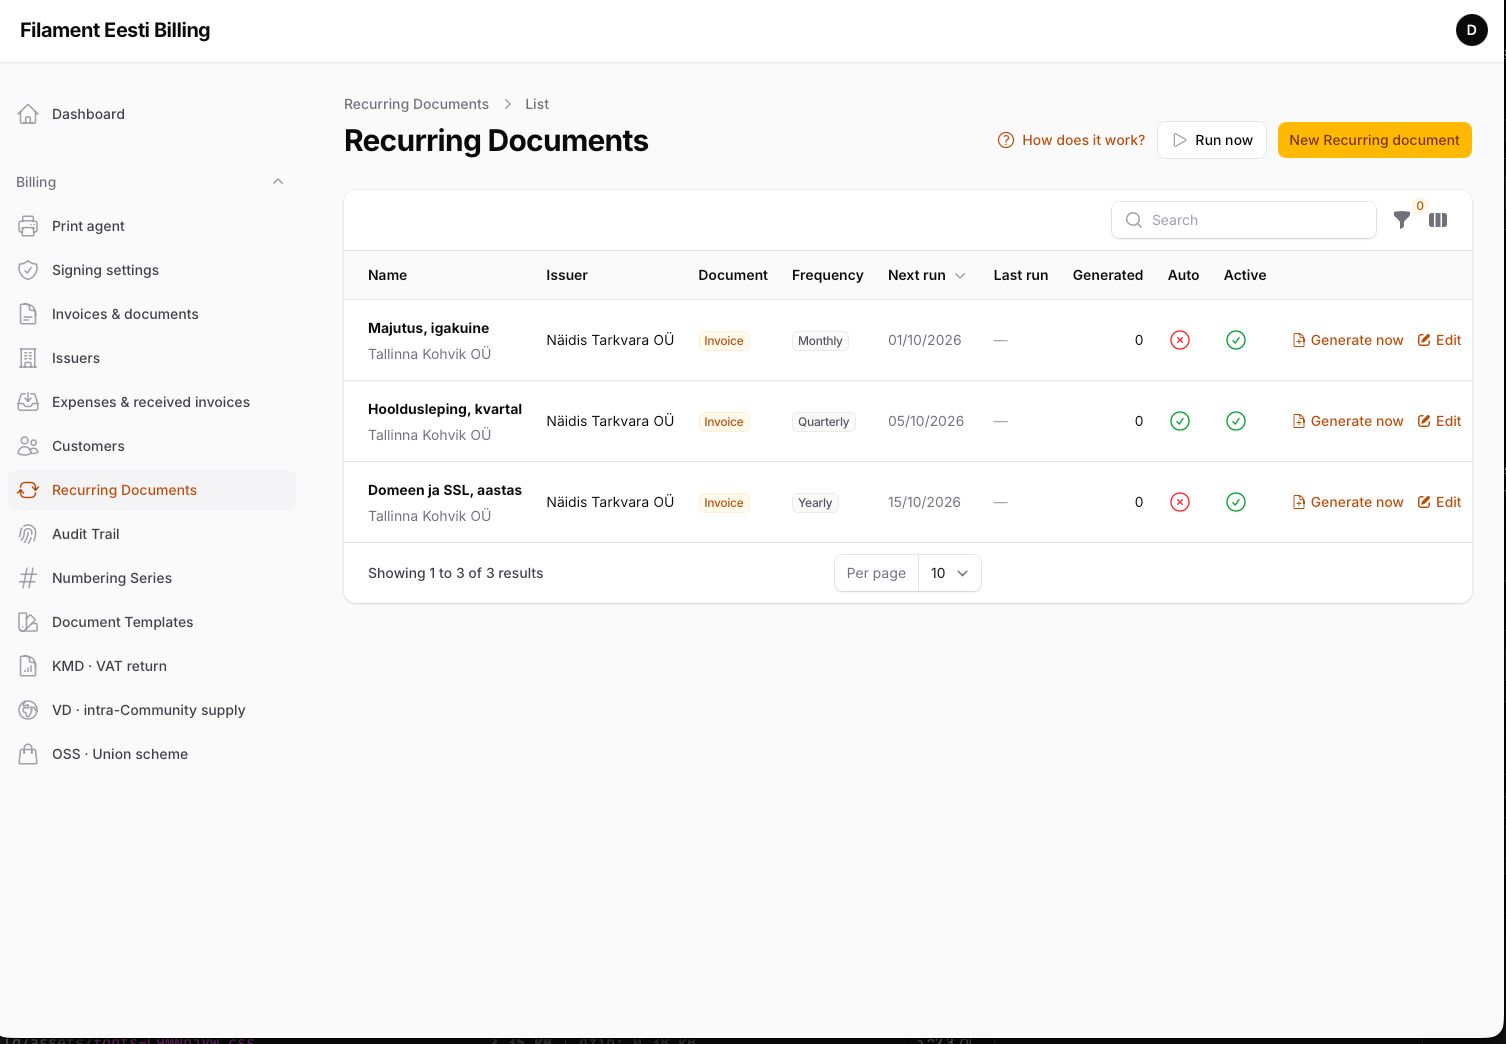Open Expenses & received invoices page

(152, 402)
